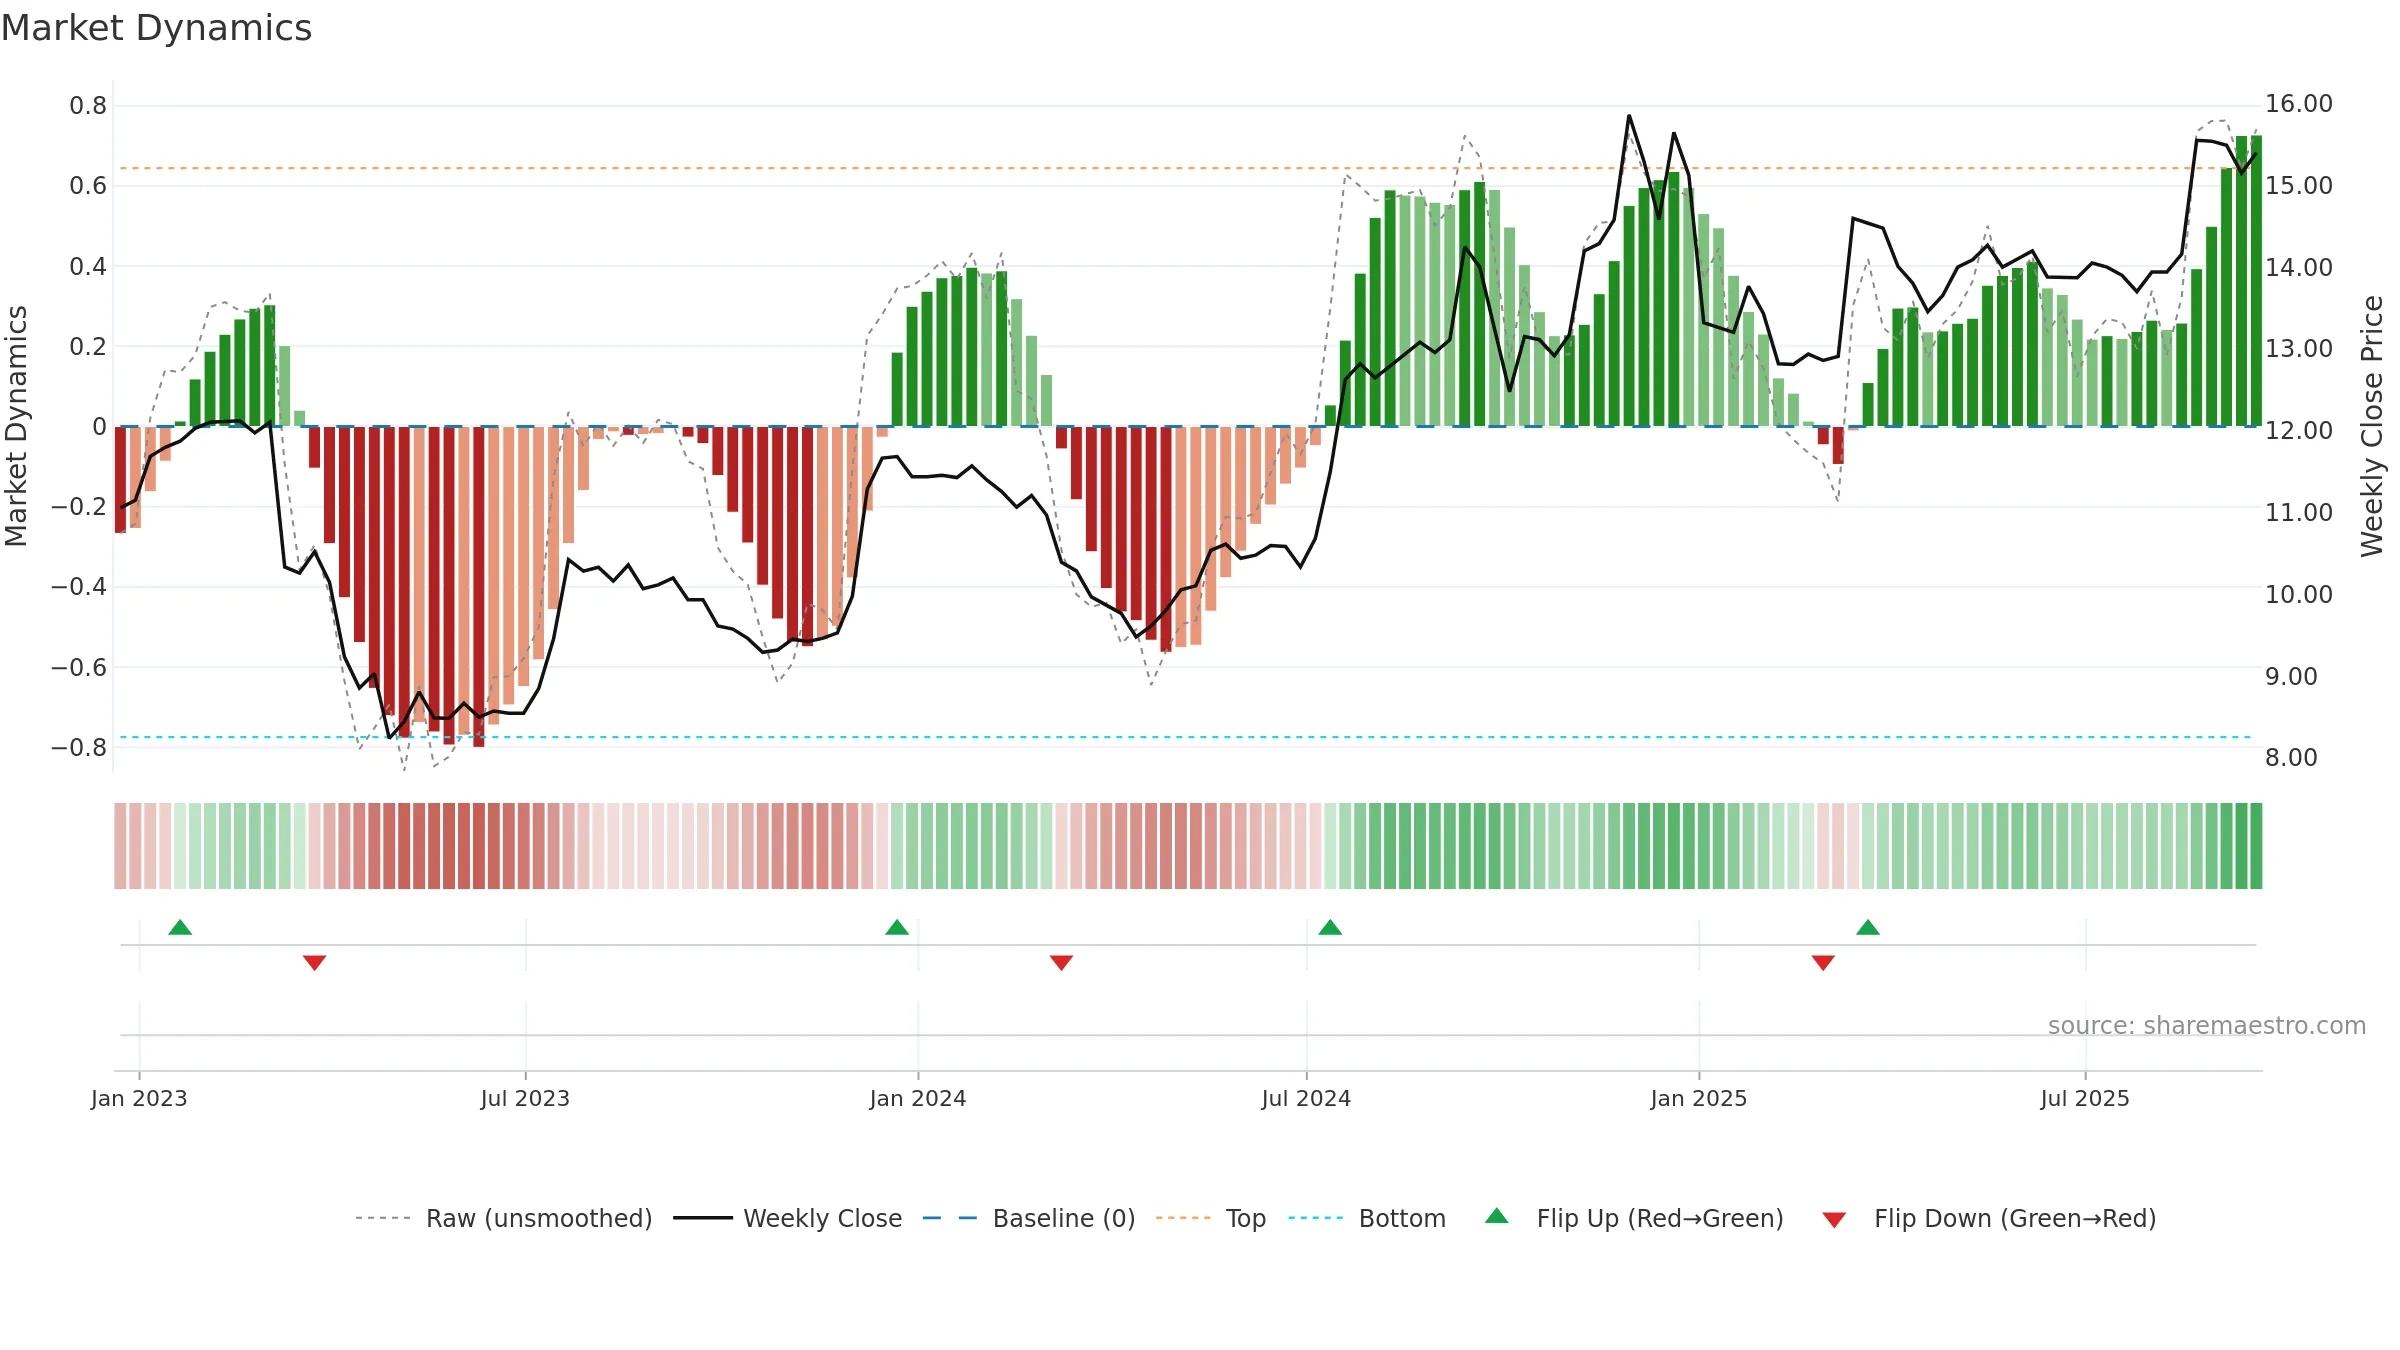Image resolution: width=2400 pixels, height=1350 pixels.
Task: Click the source: sharemaestro.com text
Action: pyautogui.click(x=2207, y=1025)
